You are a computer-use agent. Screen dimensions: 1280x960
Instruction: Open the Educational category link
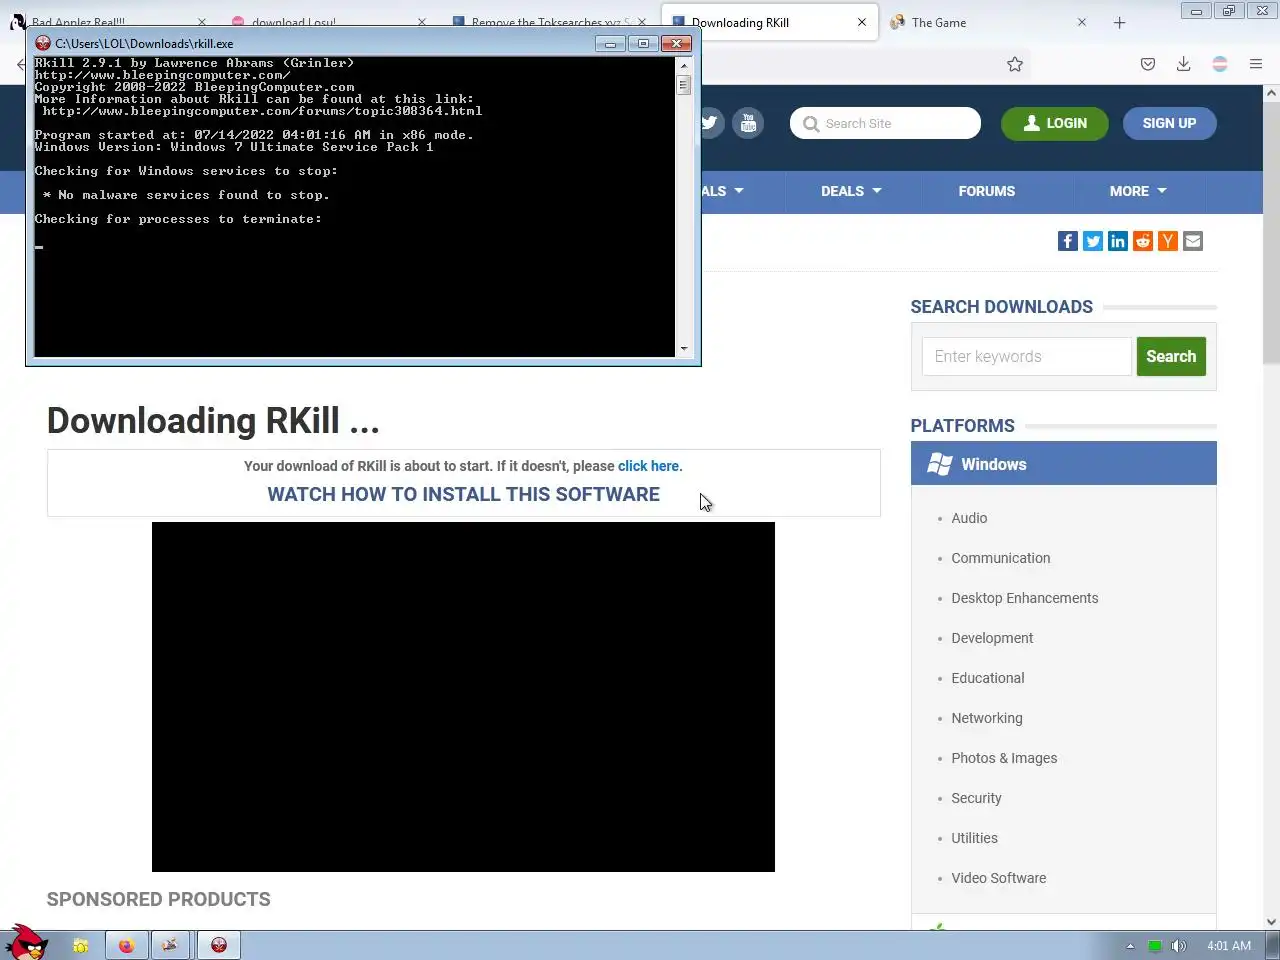(988, 678)
